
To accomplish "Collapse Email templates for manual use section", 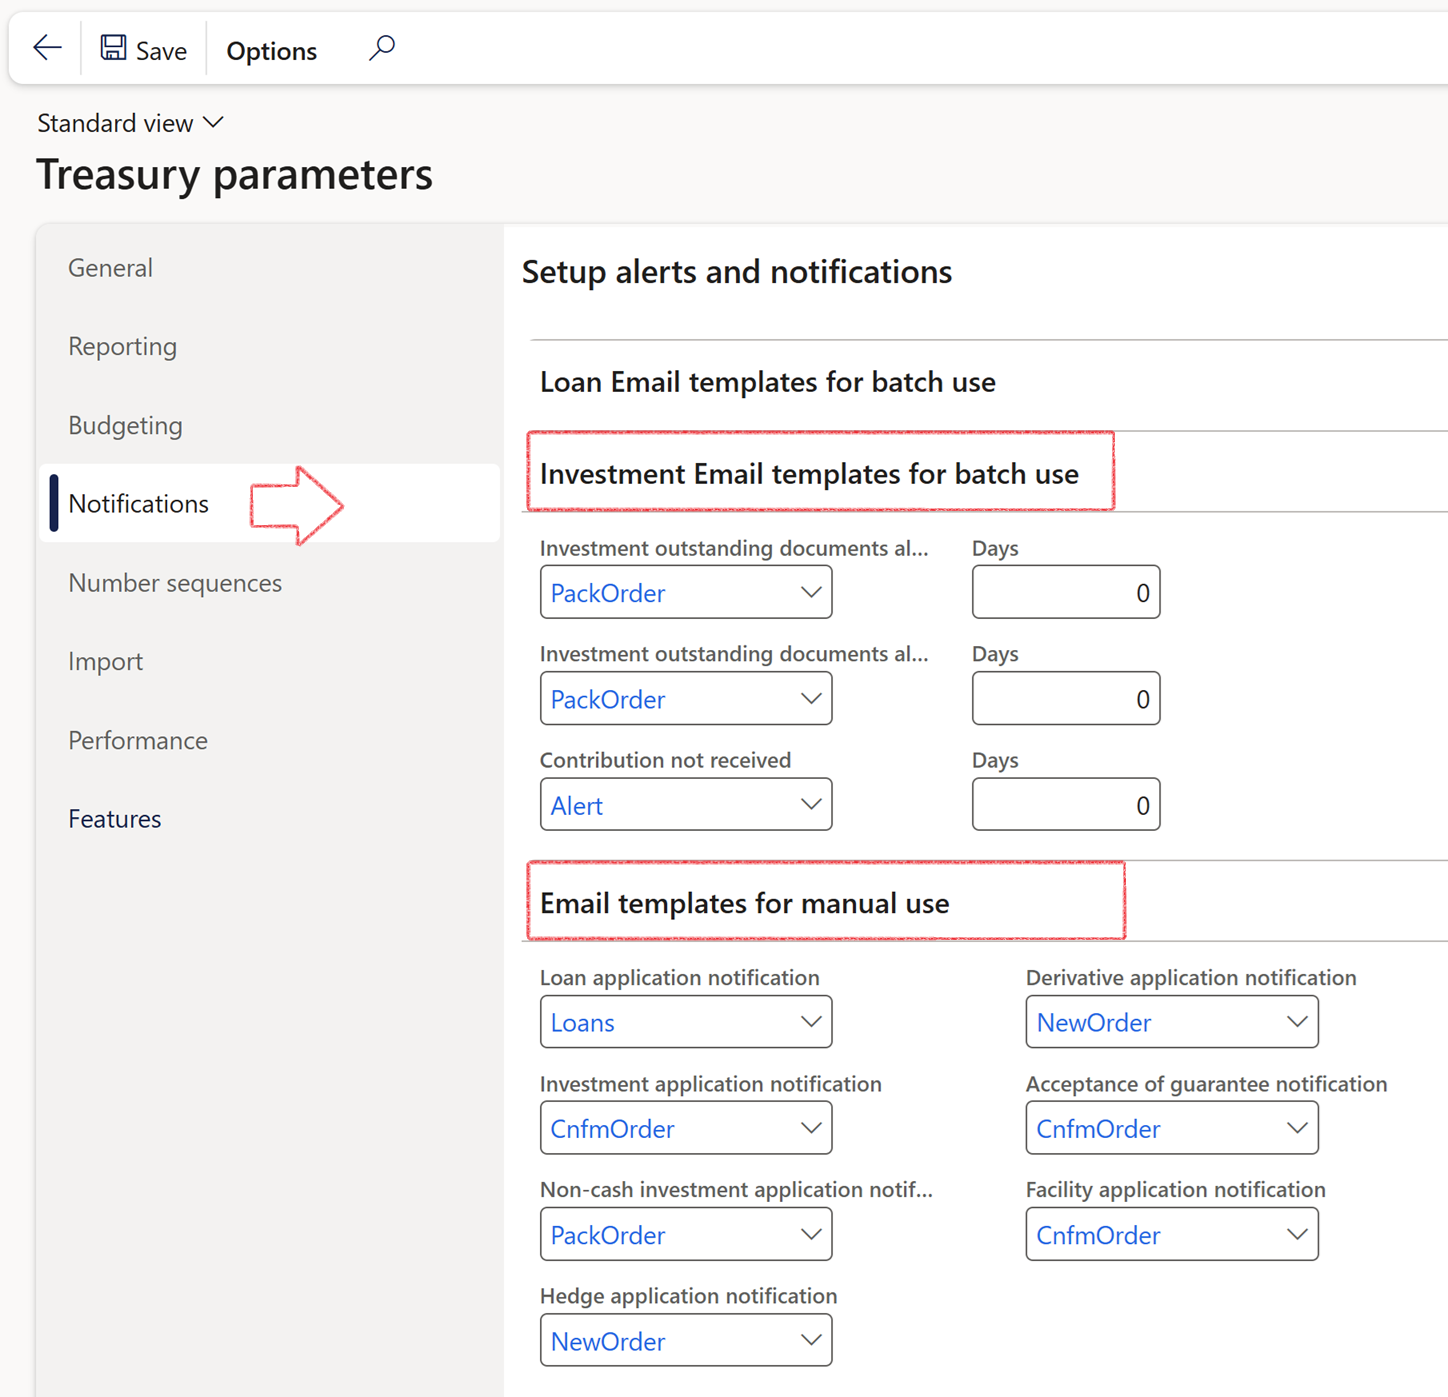I will 744,904.
